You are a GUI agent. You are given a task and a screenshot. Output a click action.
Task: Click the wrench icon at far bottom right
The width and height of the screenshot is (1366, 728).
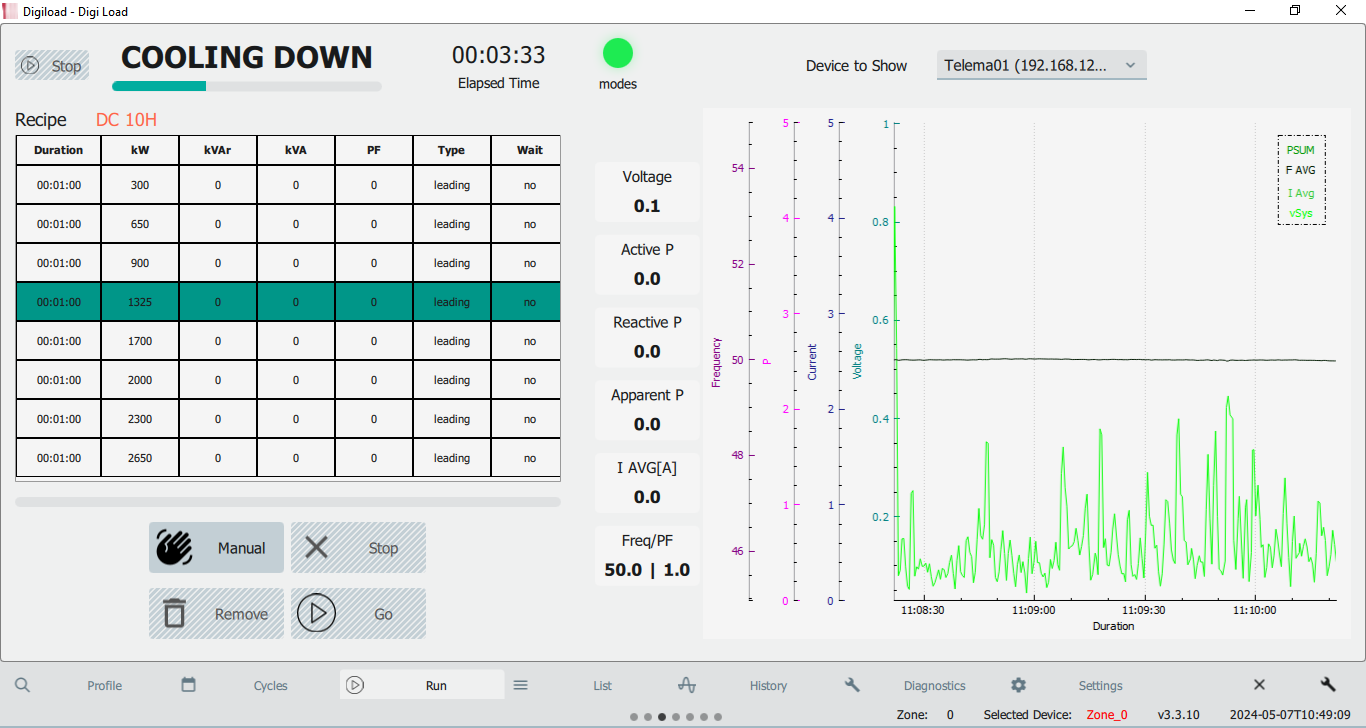(1328, 685)
